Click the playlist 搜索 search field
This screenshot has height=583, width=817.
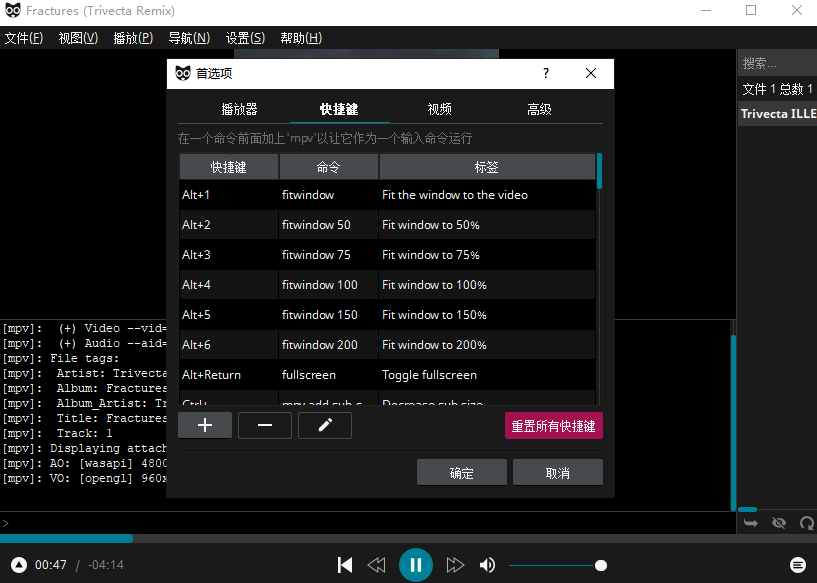777,63
